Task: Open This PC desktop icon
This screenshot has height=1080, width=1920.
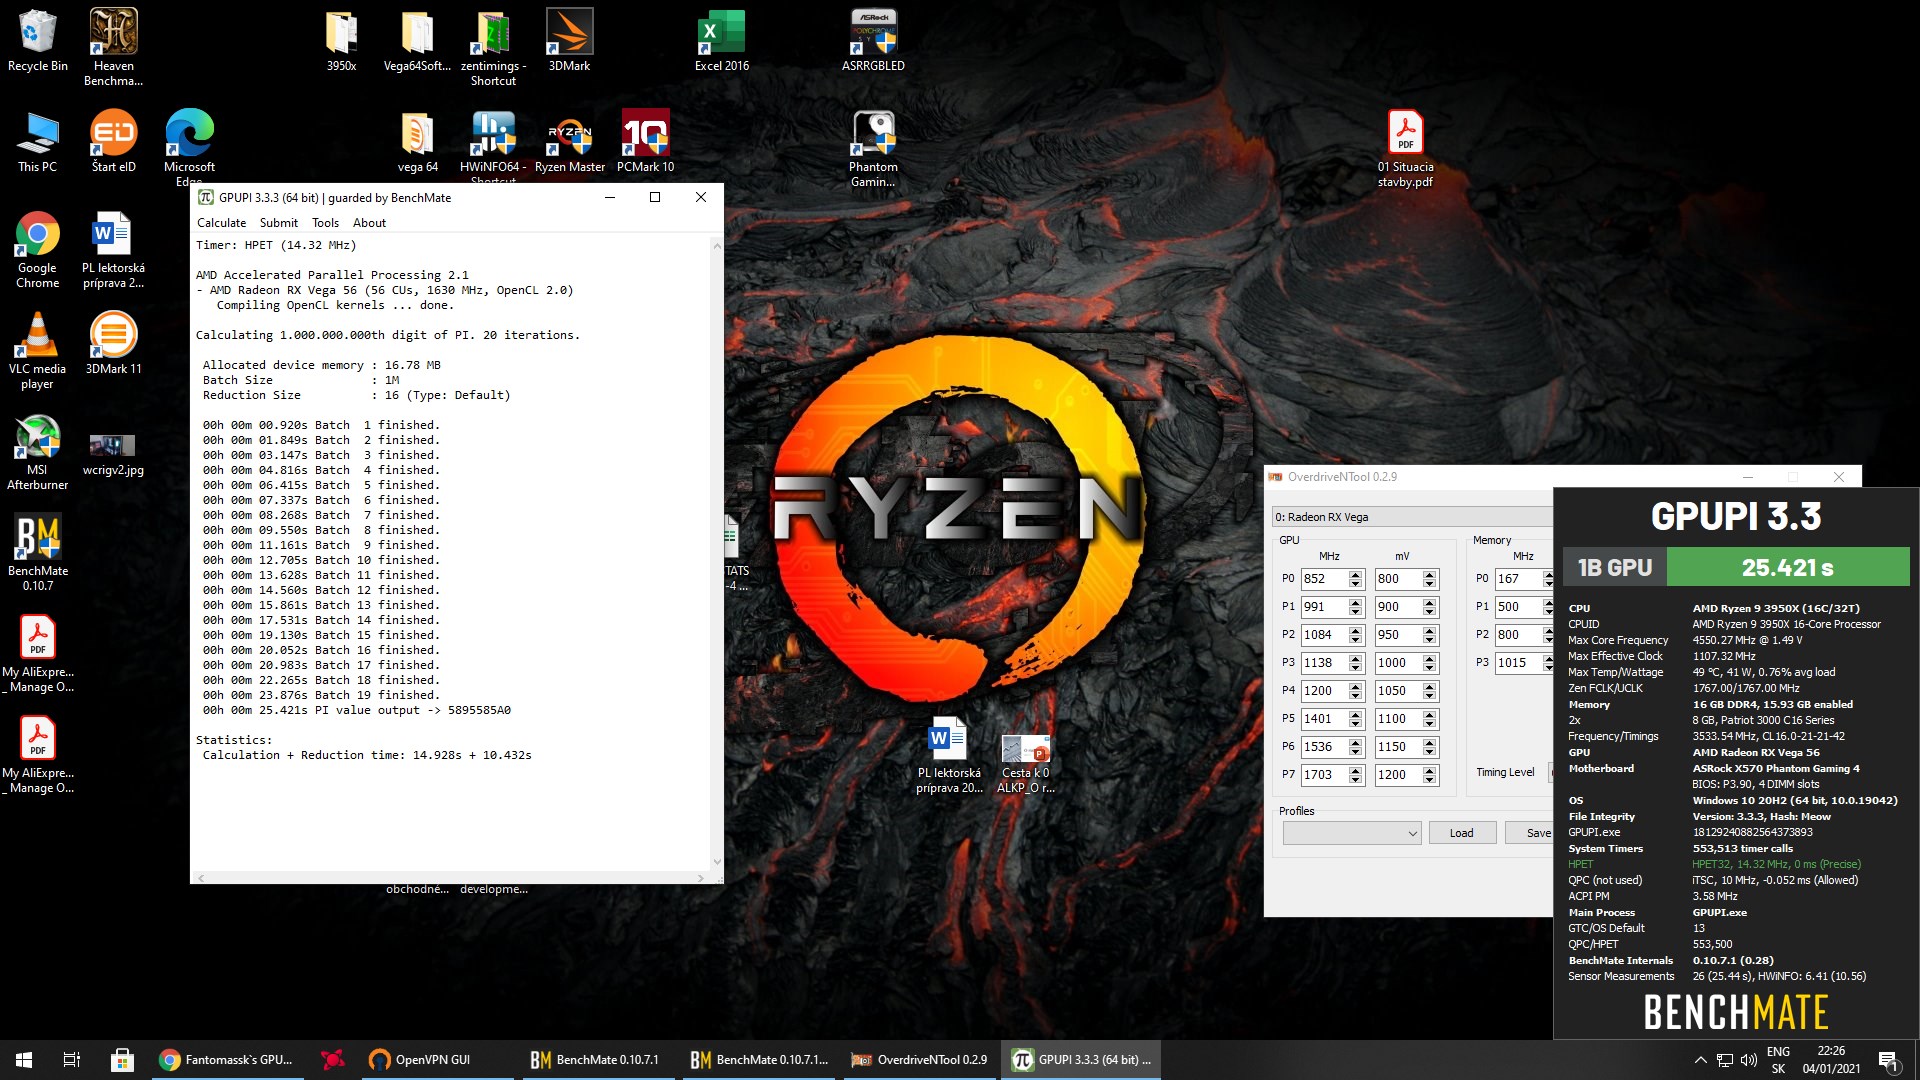Action: 38,141
